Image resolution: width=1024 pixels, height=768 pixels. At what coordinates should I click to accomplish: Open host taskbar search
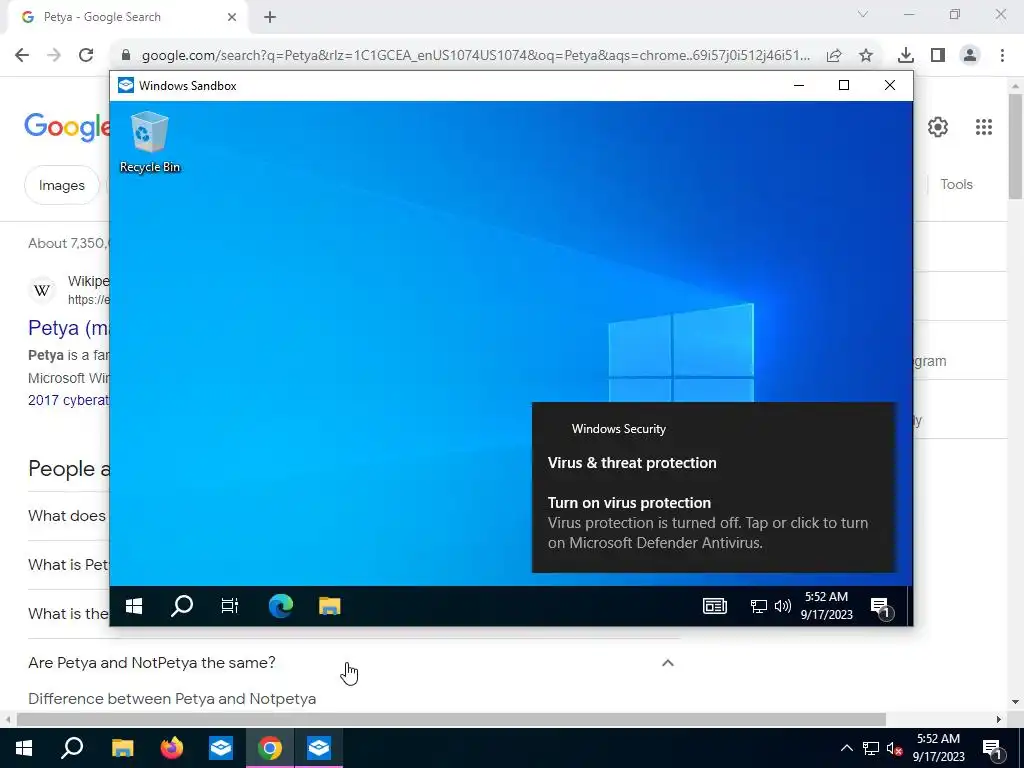click(x=72, y=748)
